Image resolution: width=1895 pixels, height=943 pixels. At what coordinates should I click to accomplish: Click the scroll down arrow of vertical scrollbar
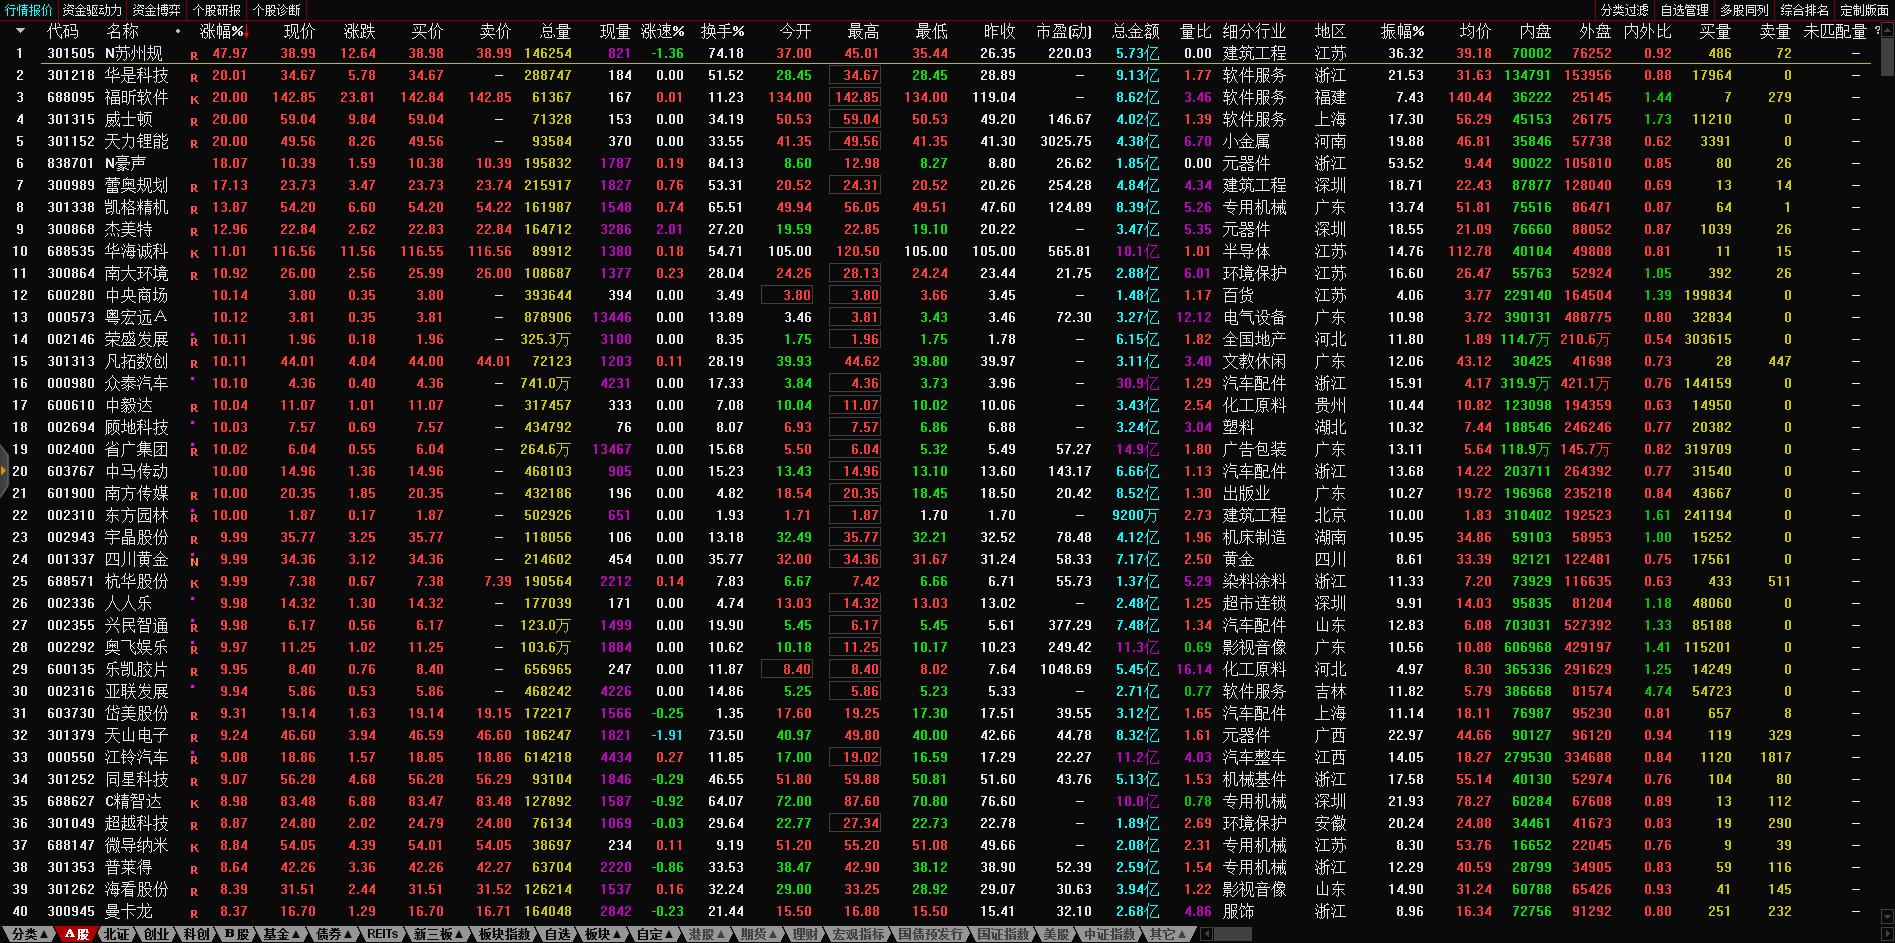1886,916
